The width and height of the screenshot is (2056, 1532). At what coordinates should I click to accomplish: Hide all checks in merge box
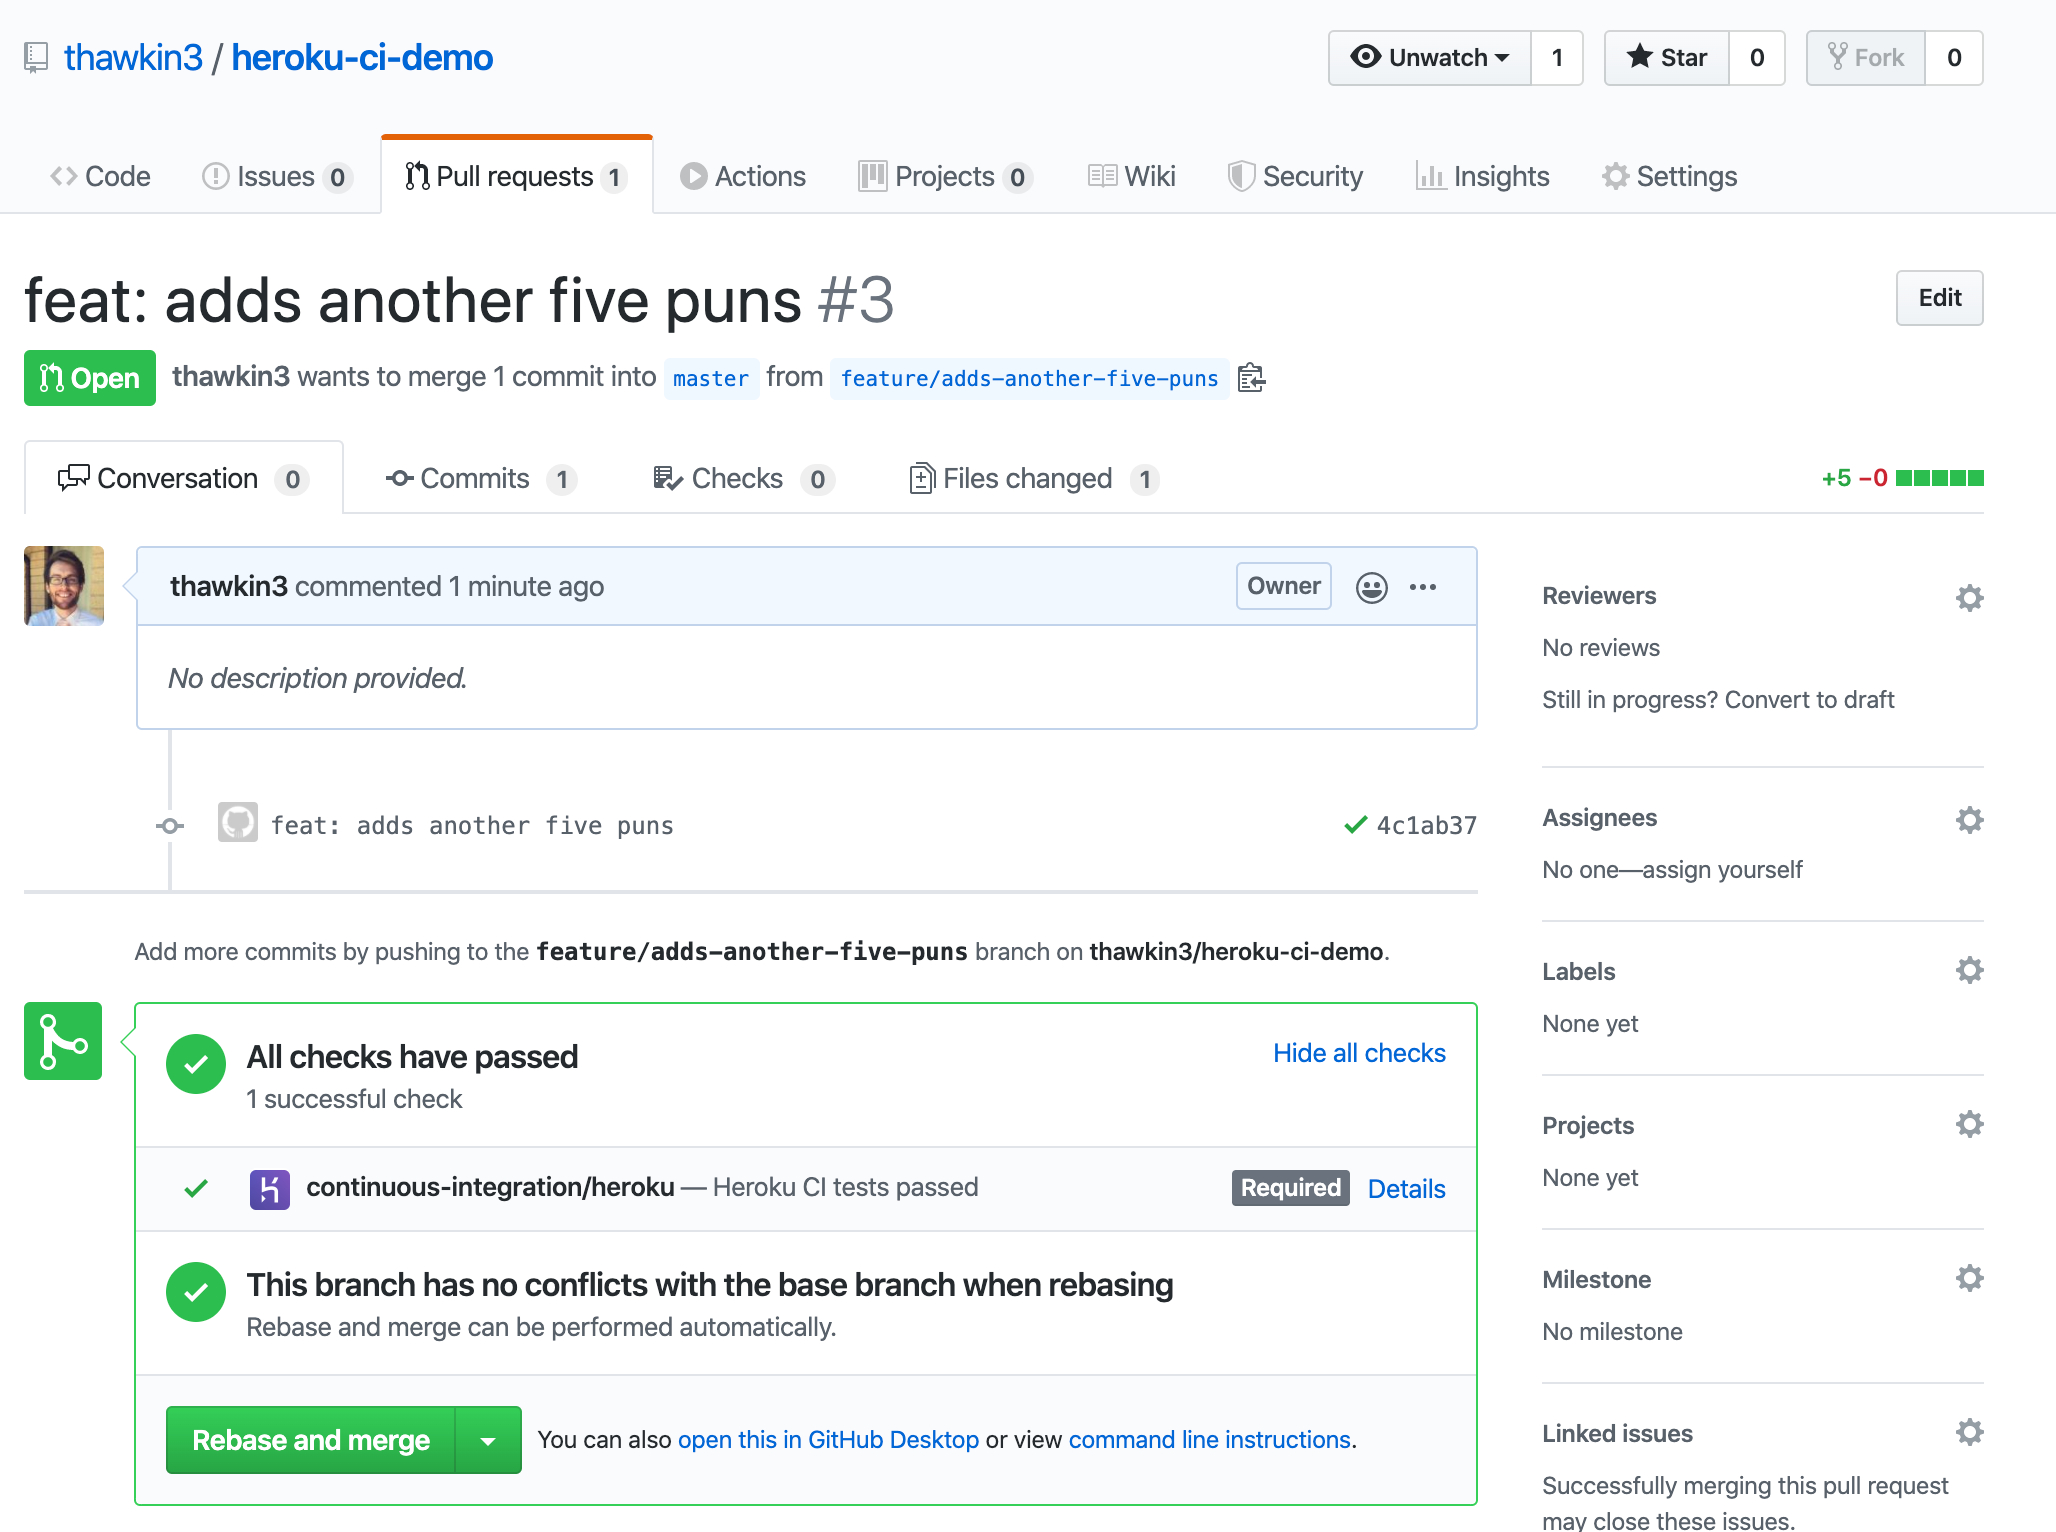click(x=1359, y=1053)
